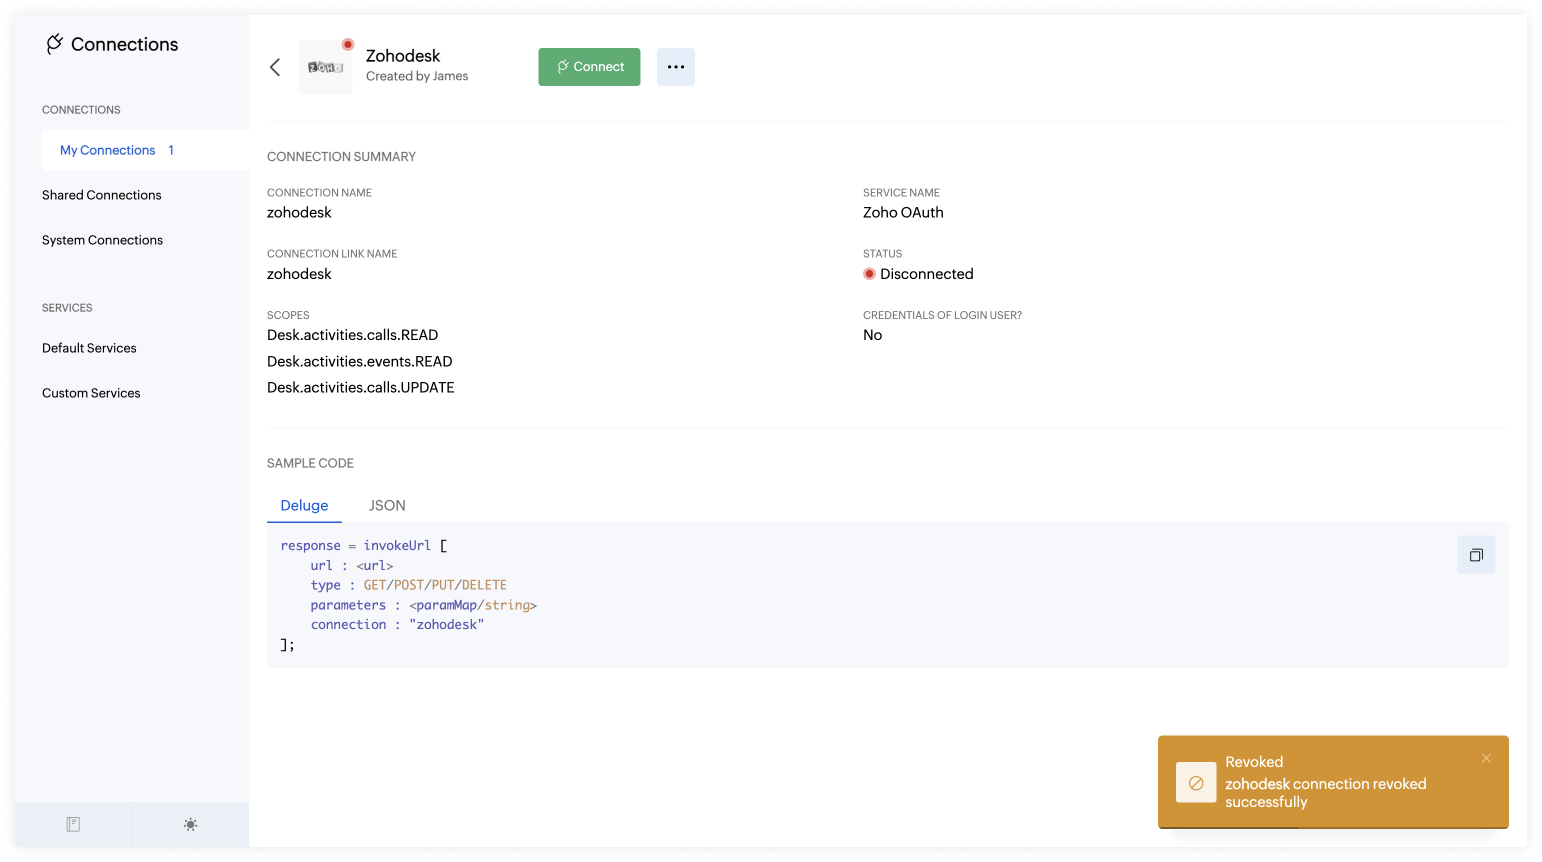Viewport: 1542px width, 862px height.
Task: Select the Desk.activities.calls.UPDATE scope text
Action: 361,387
